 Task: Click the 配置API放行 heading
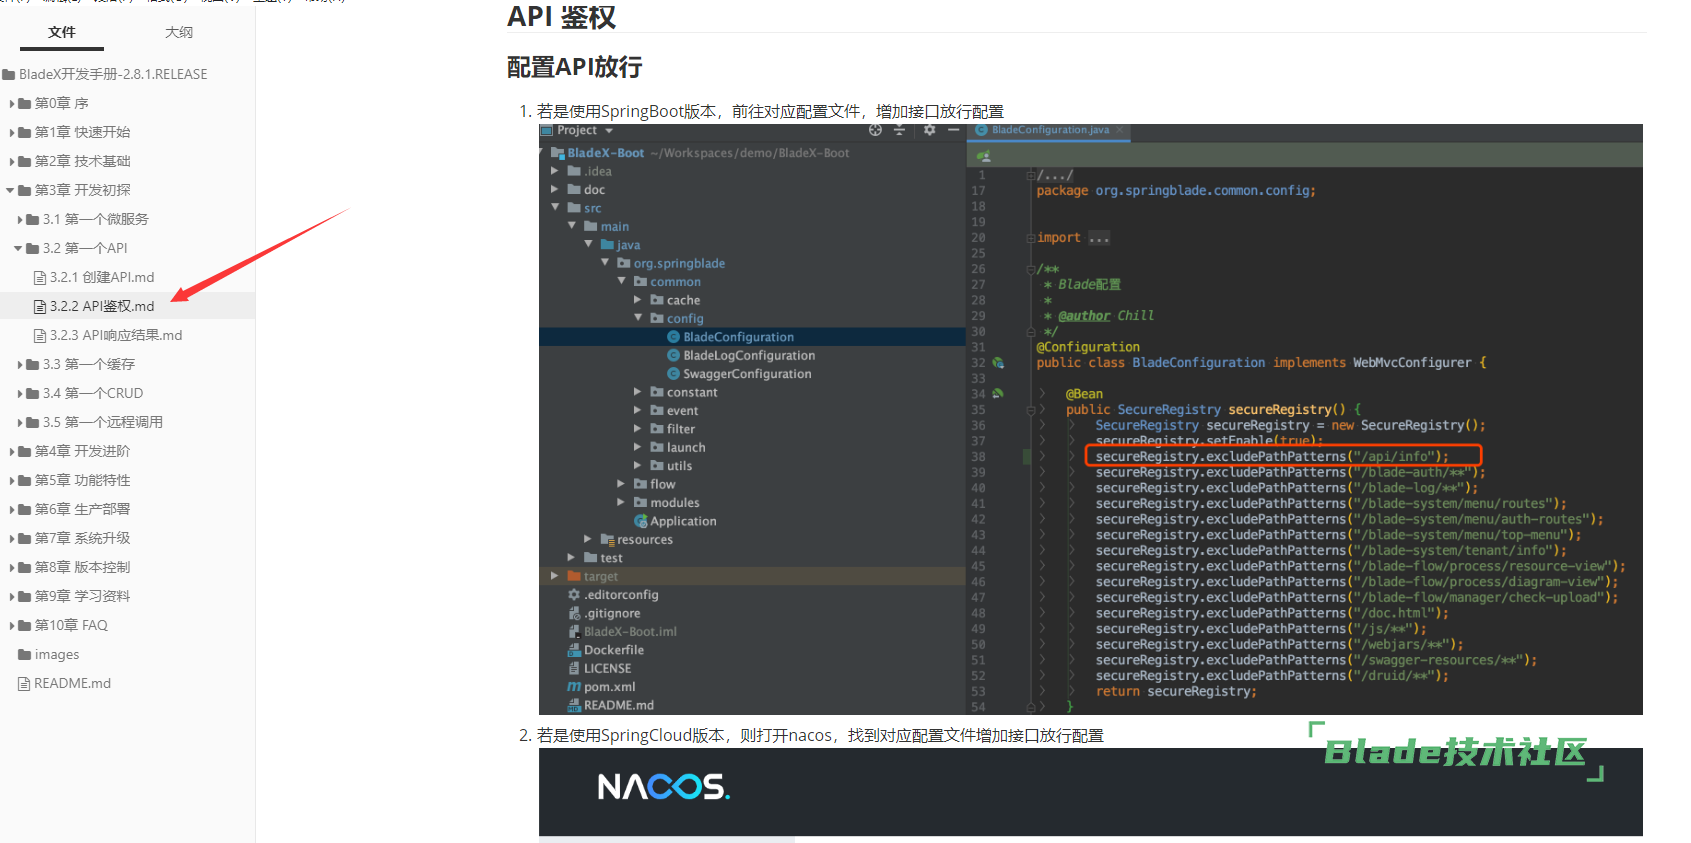tap(574, 67)
